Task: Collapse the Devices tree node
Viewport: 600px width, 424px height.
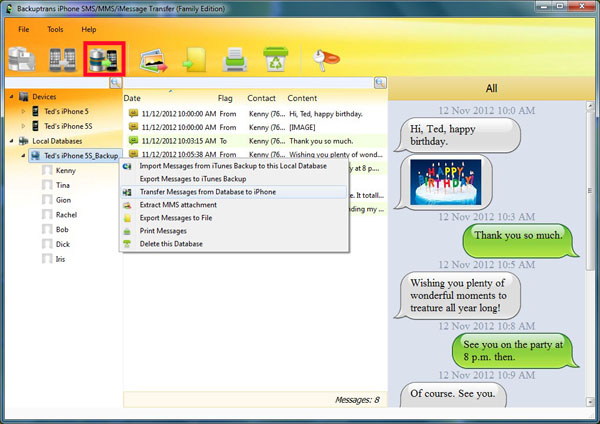Action: tap(11, 96)
